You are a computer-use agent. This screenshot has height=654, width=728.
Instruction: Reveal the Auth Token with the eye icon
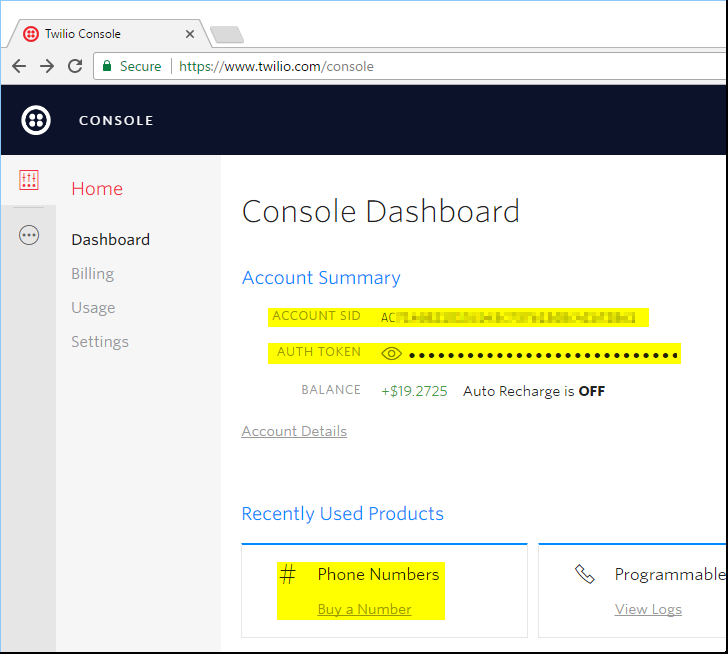(x=391, y=354)
